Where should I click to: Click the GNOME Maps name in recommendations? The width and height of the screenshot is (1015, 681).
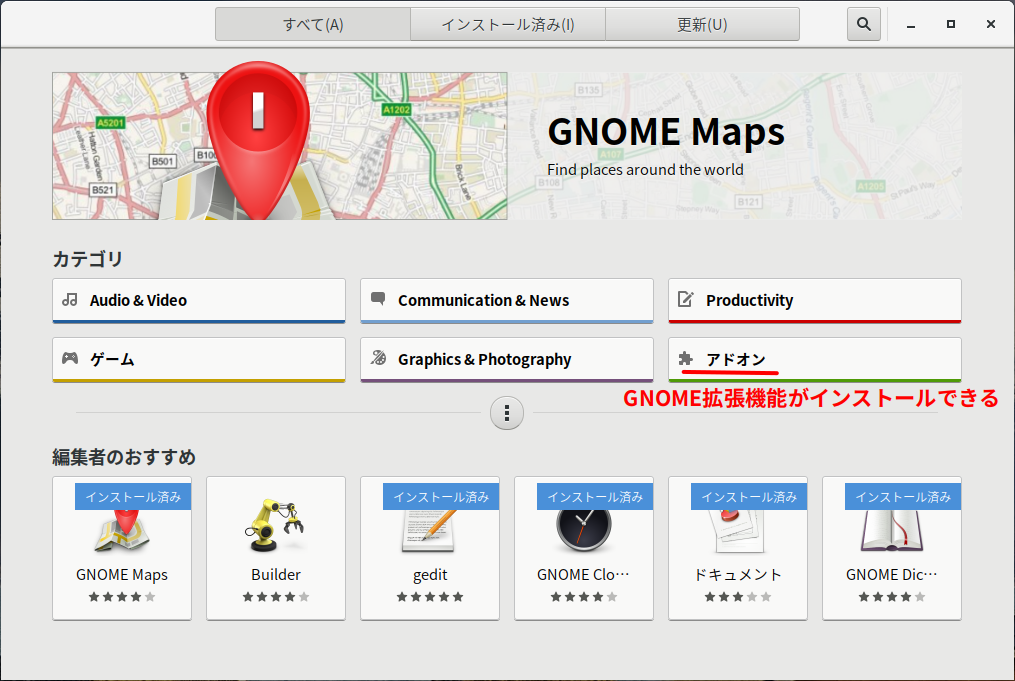pos(122,575)
